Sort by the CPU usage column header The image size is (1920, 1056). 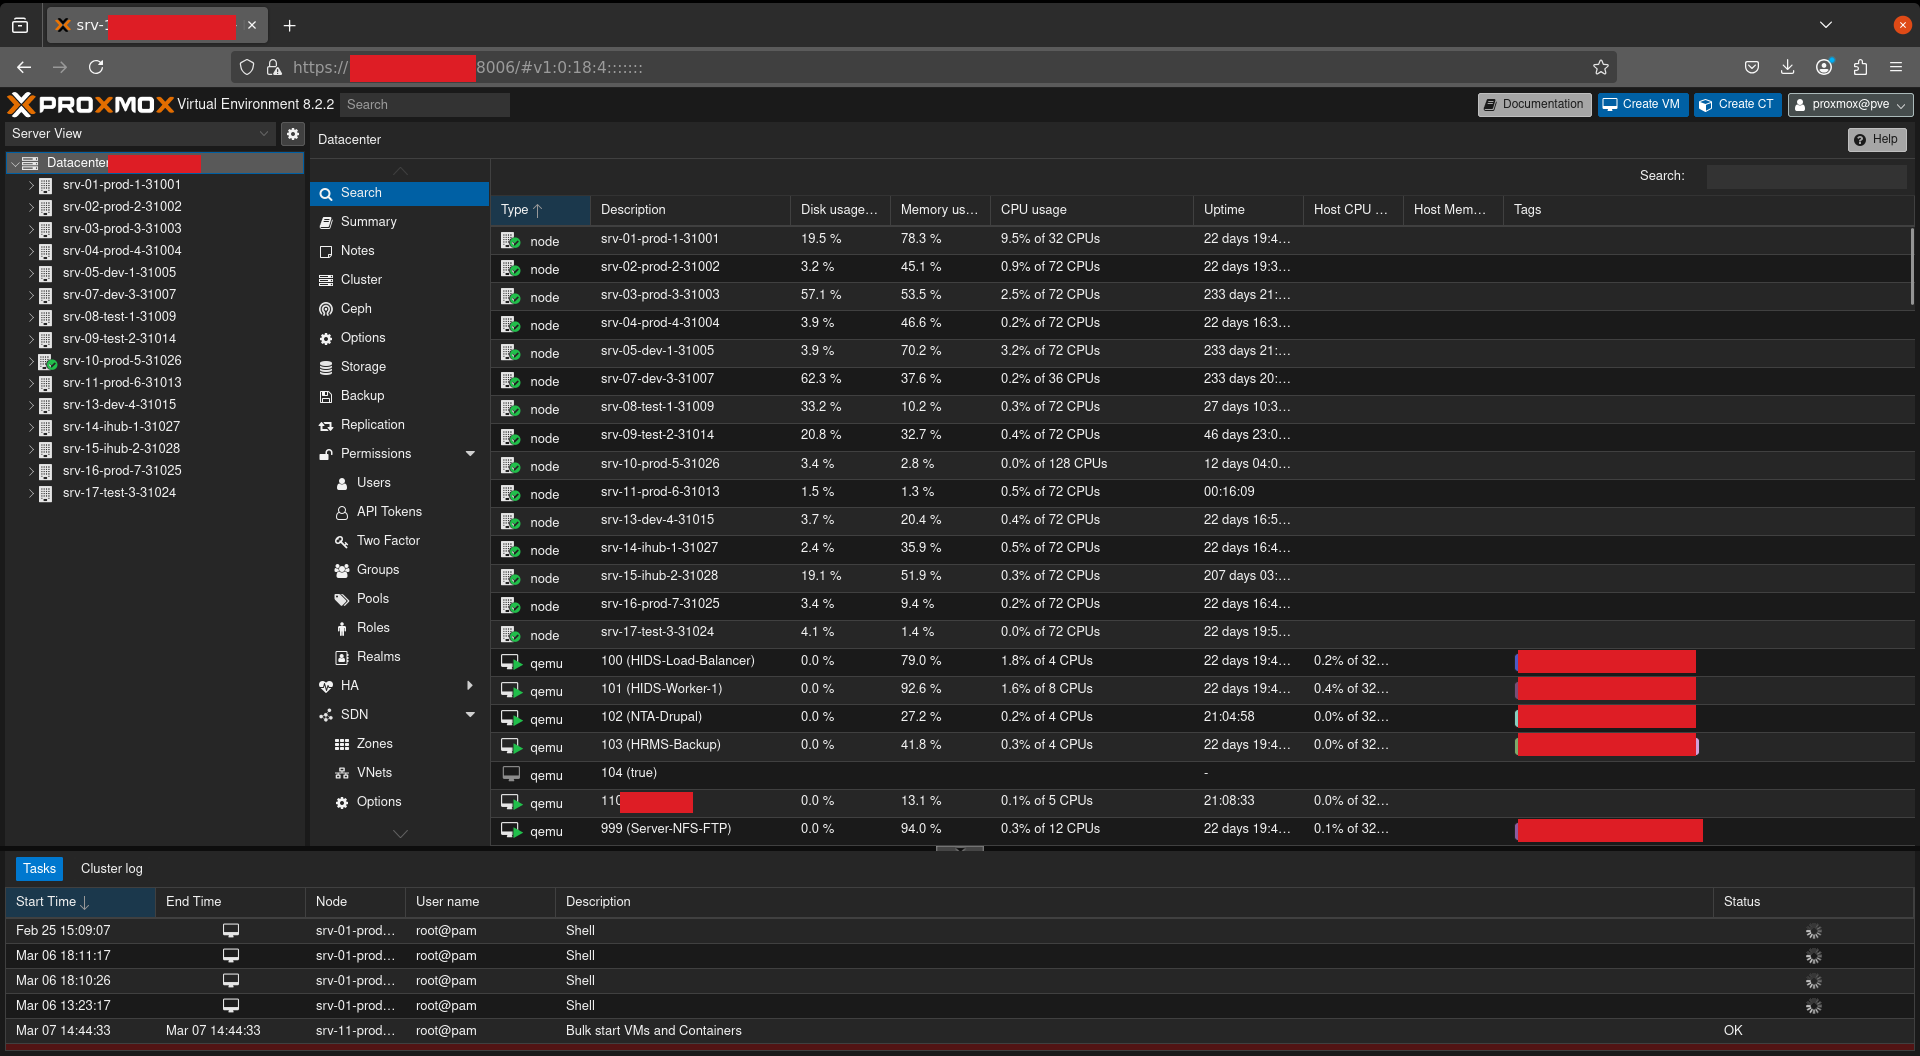coord(1091,210)
